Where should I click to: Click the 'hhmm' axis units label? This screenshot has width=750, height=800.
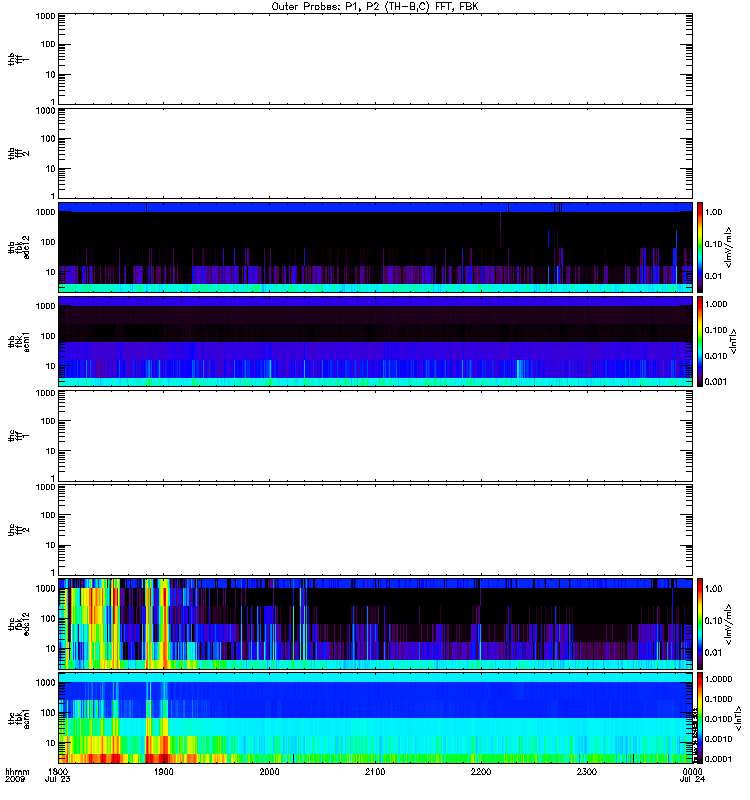(x=17, y=771)
